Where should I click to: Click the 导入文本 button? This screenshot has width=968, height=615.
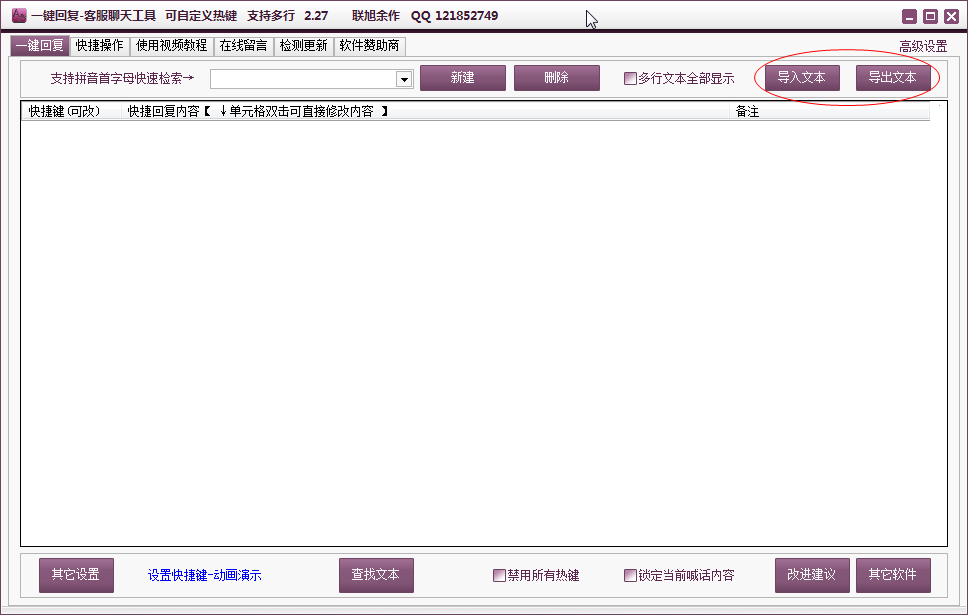(802, 78)
